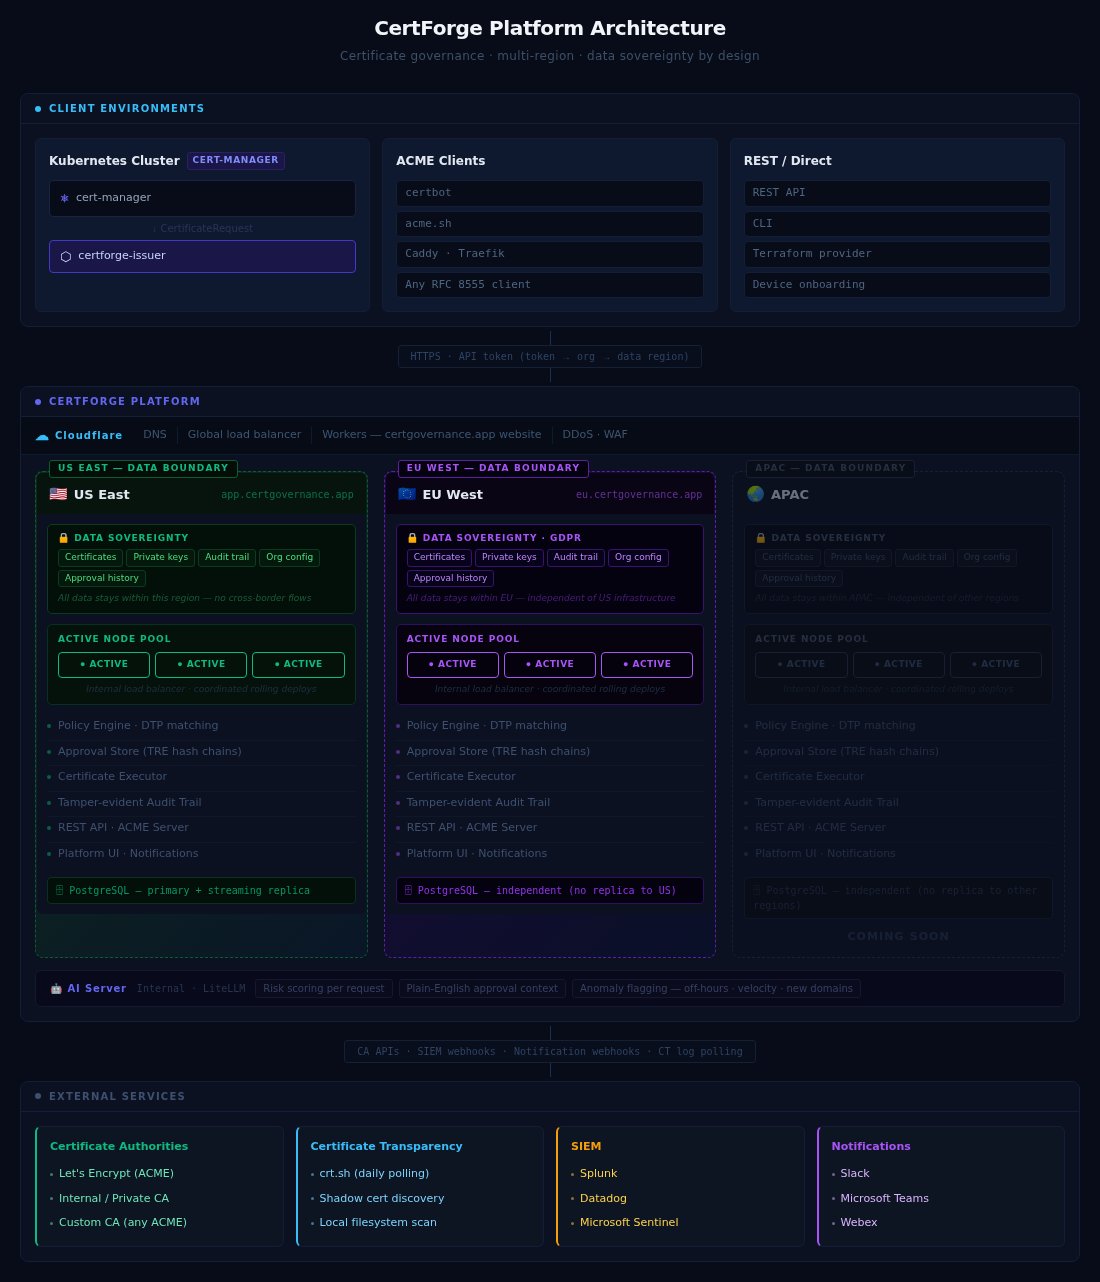Click the Certificates tag in US East
The height and width of the screenshot is (1282, 1100).
click(x=90, y=558)
